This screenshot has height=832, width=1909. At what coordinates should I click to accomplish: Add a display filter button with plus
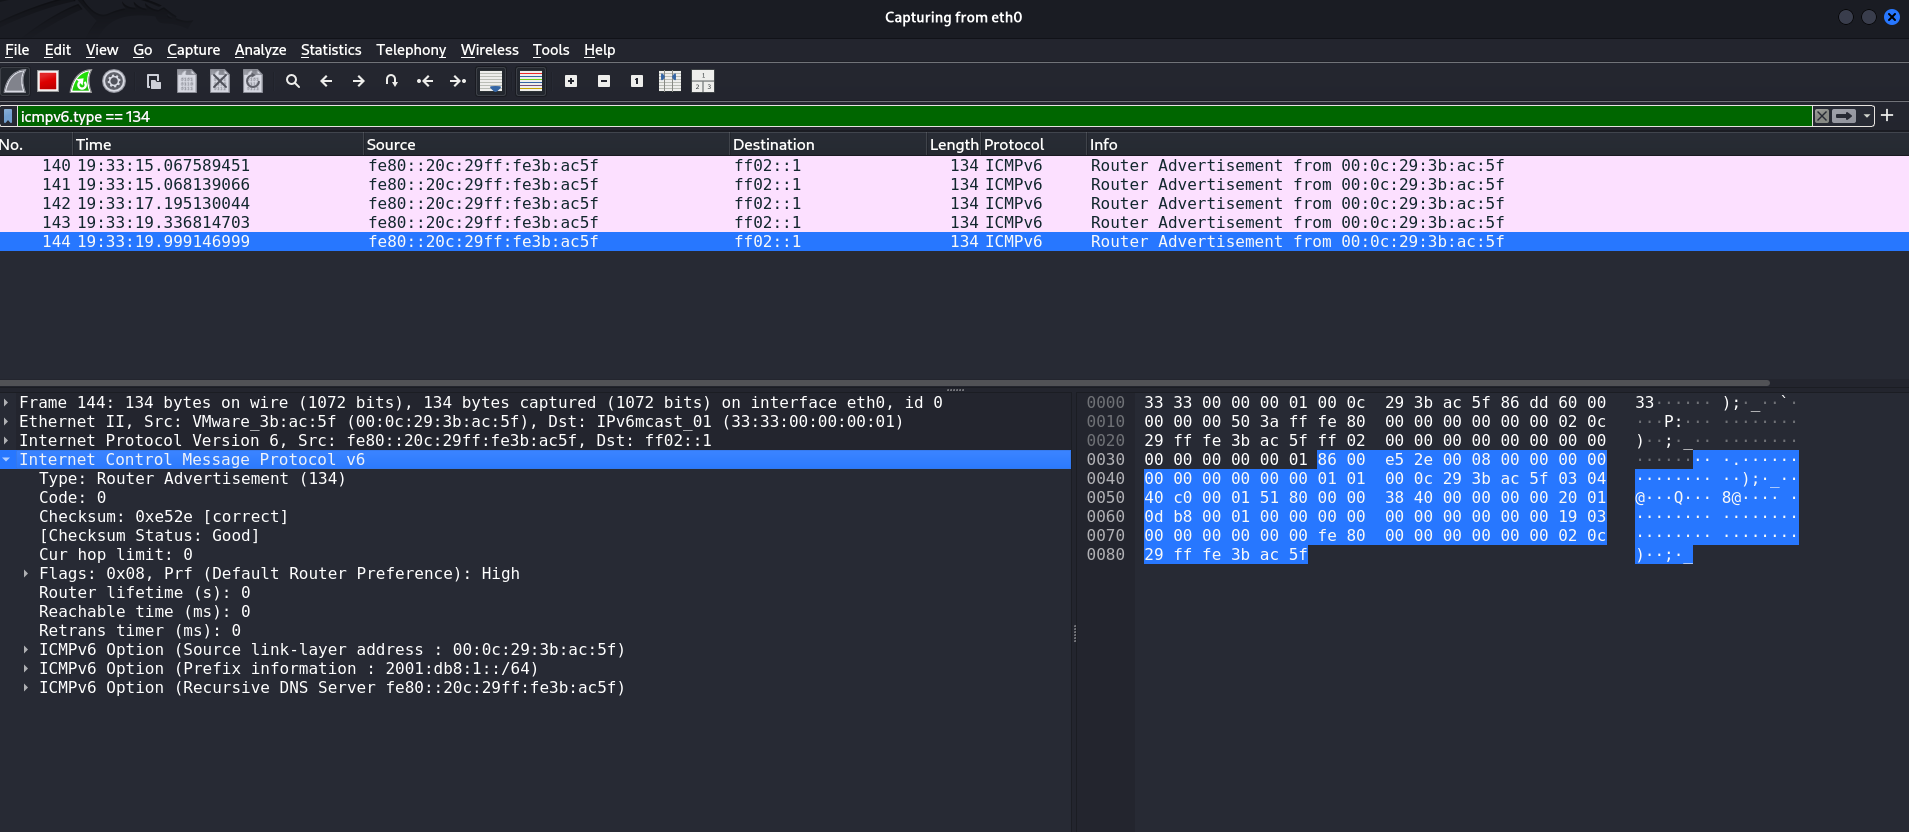pyautogui.click(x=1887, y=115)
